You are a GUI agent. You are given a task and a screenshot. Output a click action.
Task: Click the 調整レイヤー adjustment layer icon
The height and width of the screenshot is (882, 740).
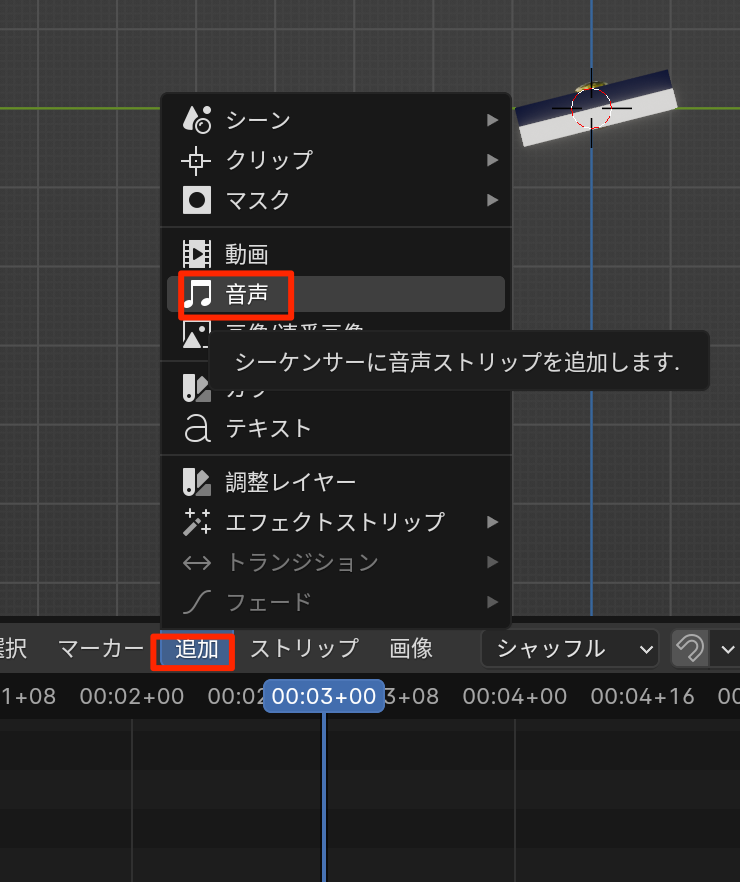pos(197,483)
